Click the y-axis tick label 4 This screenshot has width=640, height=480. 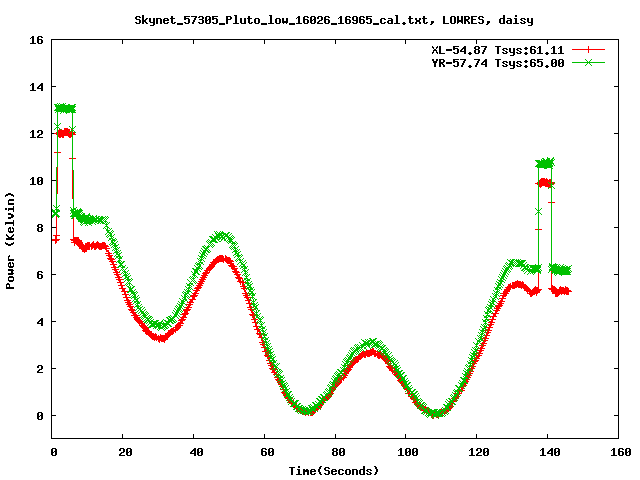click(40, 322)
